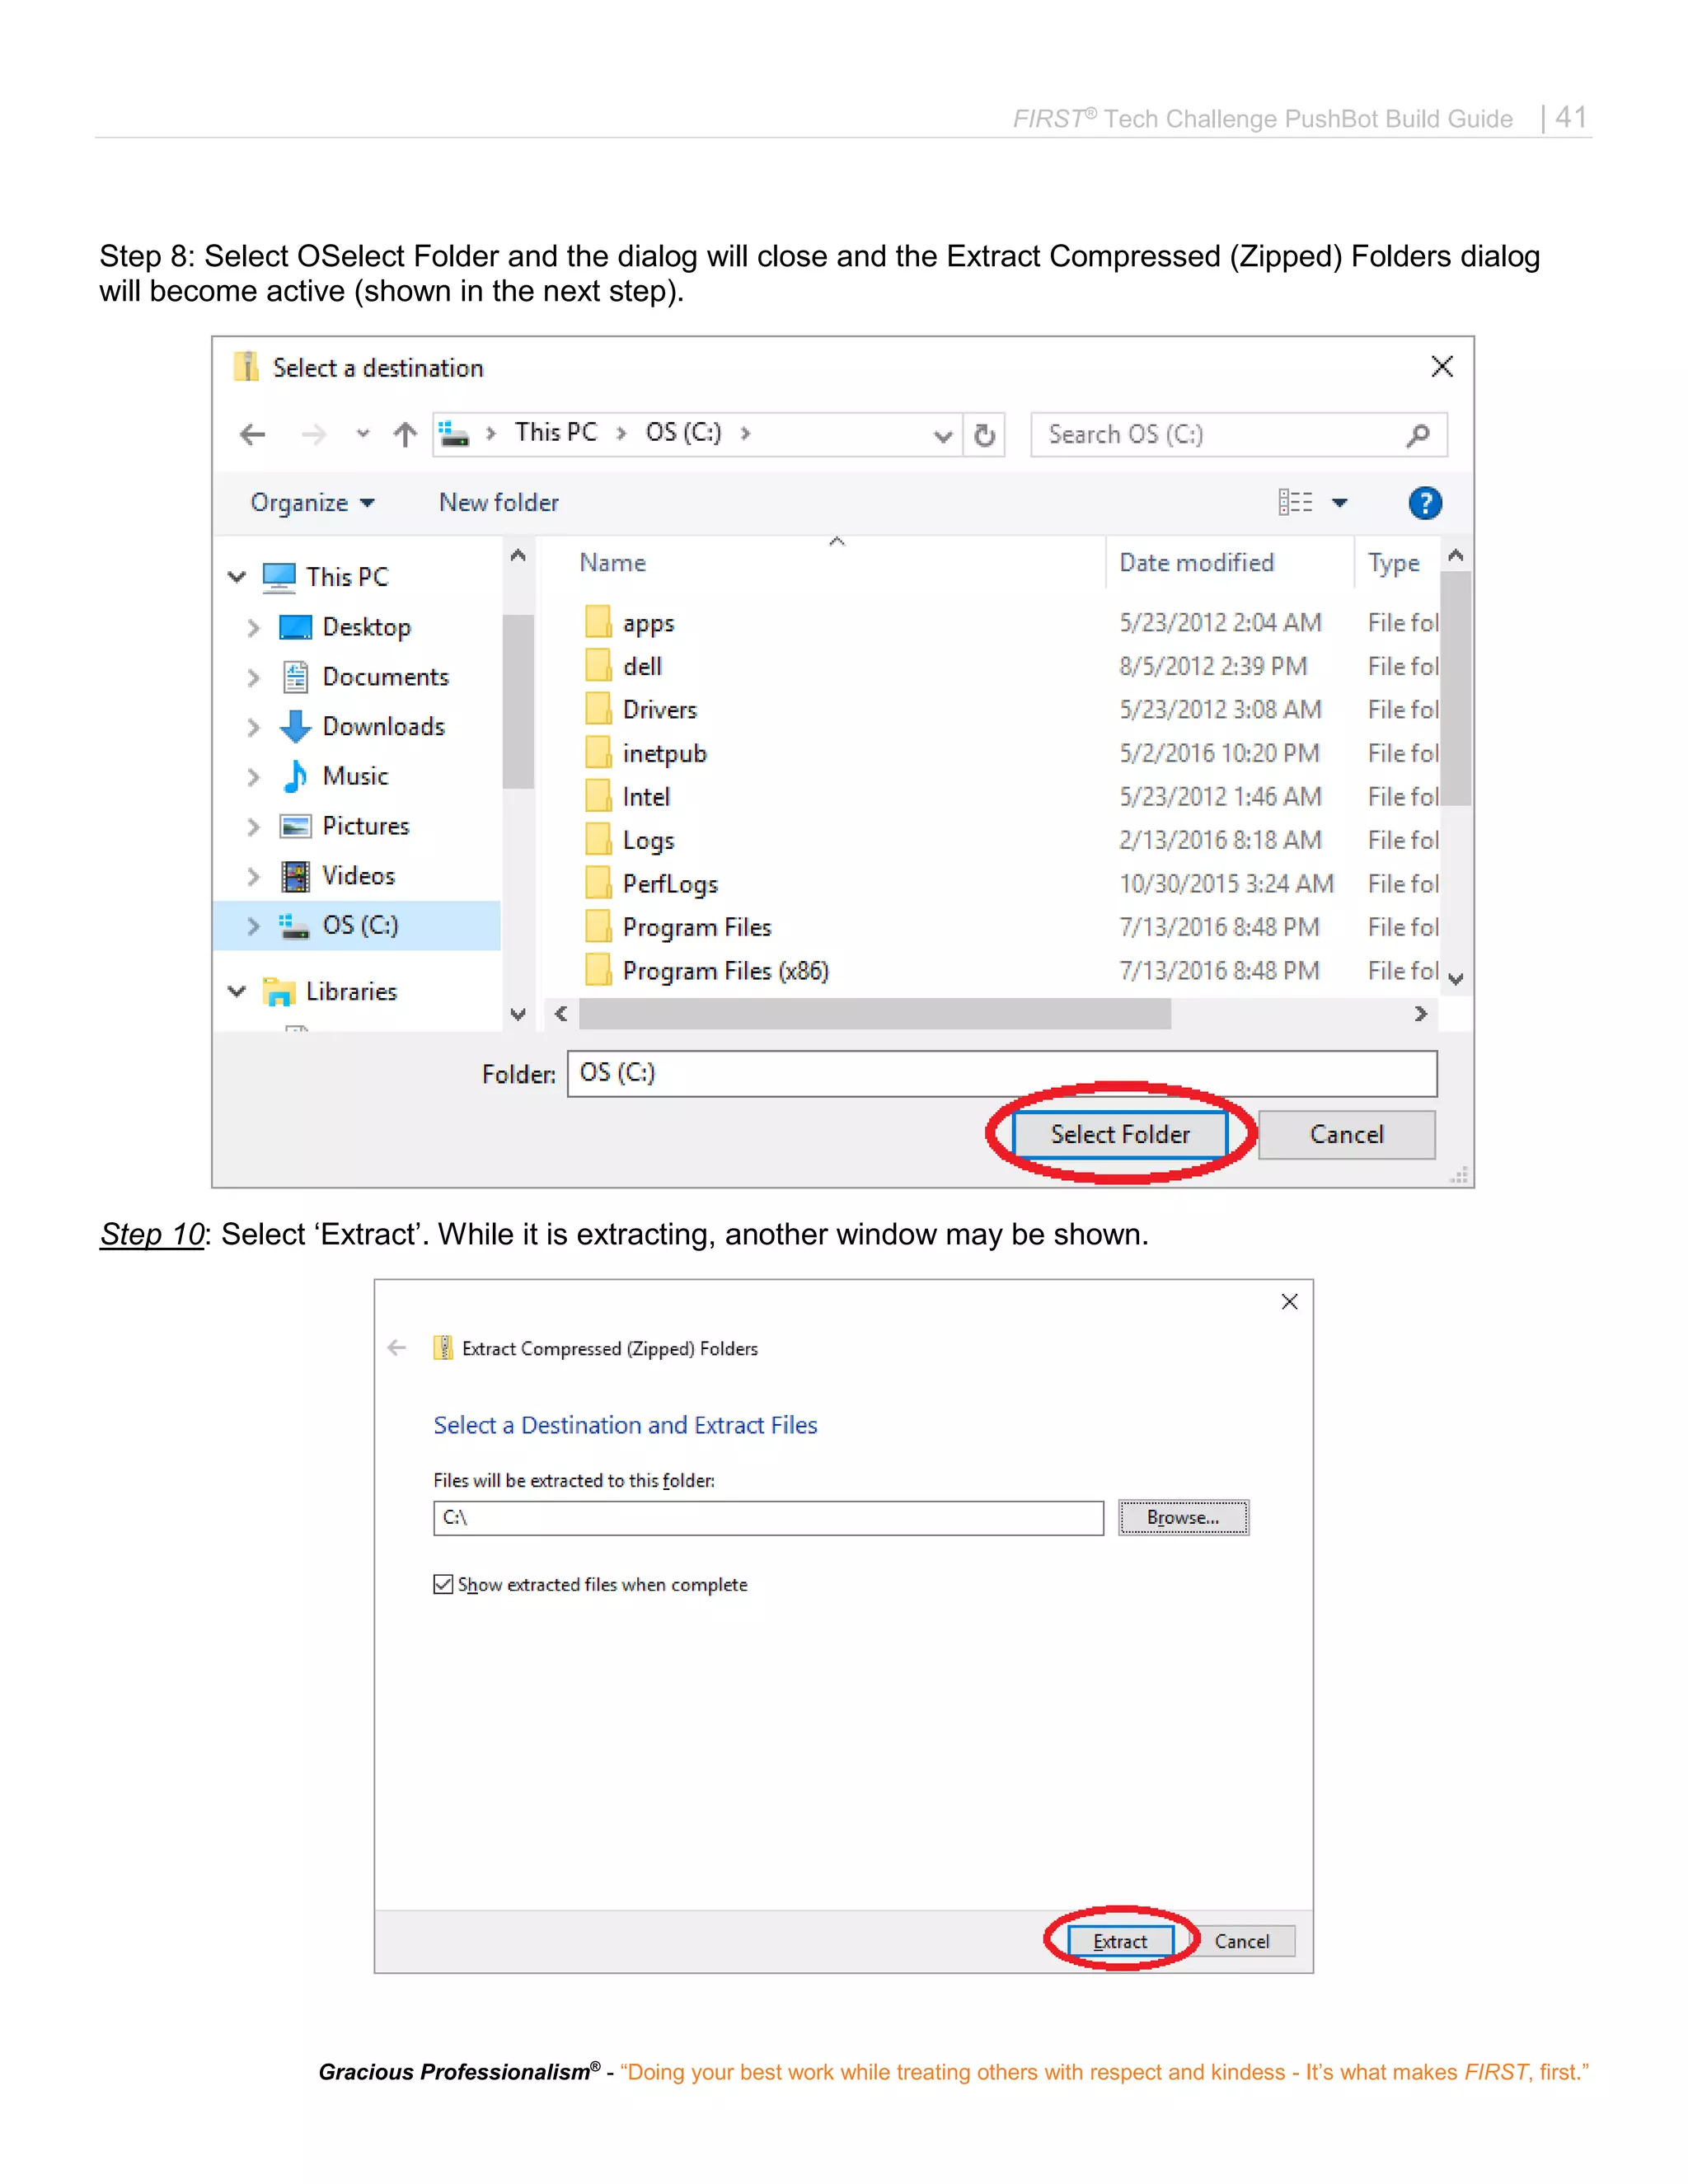Select the Program Files folder icon
This screenshot has width=1688, height=2184.
[x=598, y=926]
